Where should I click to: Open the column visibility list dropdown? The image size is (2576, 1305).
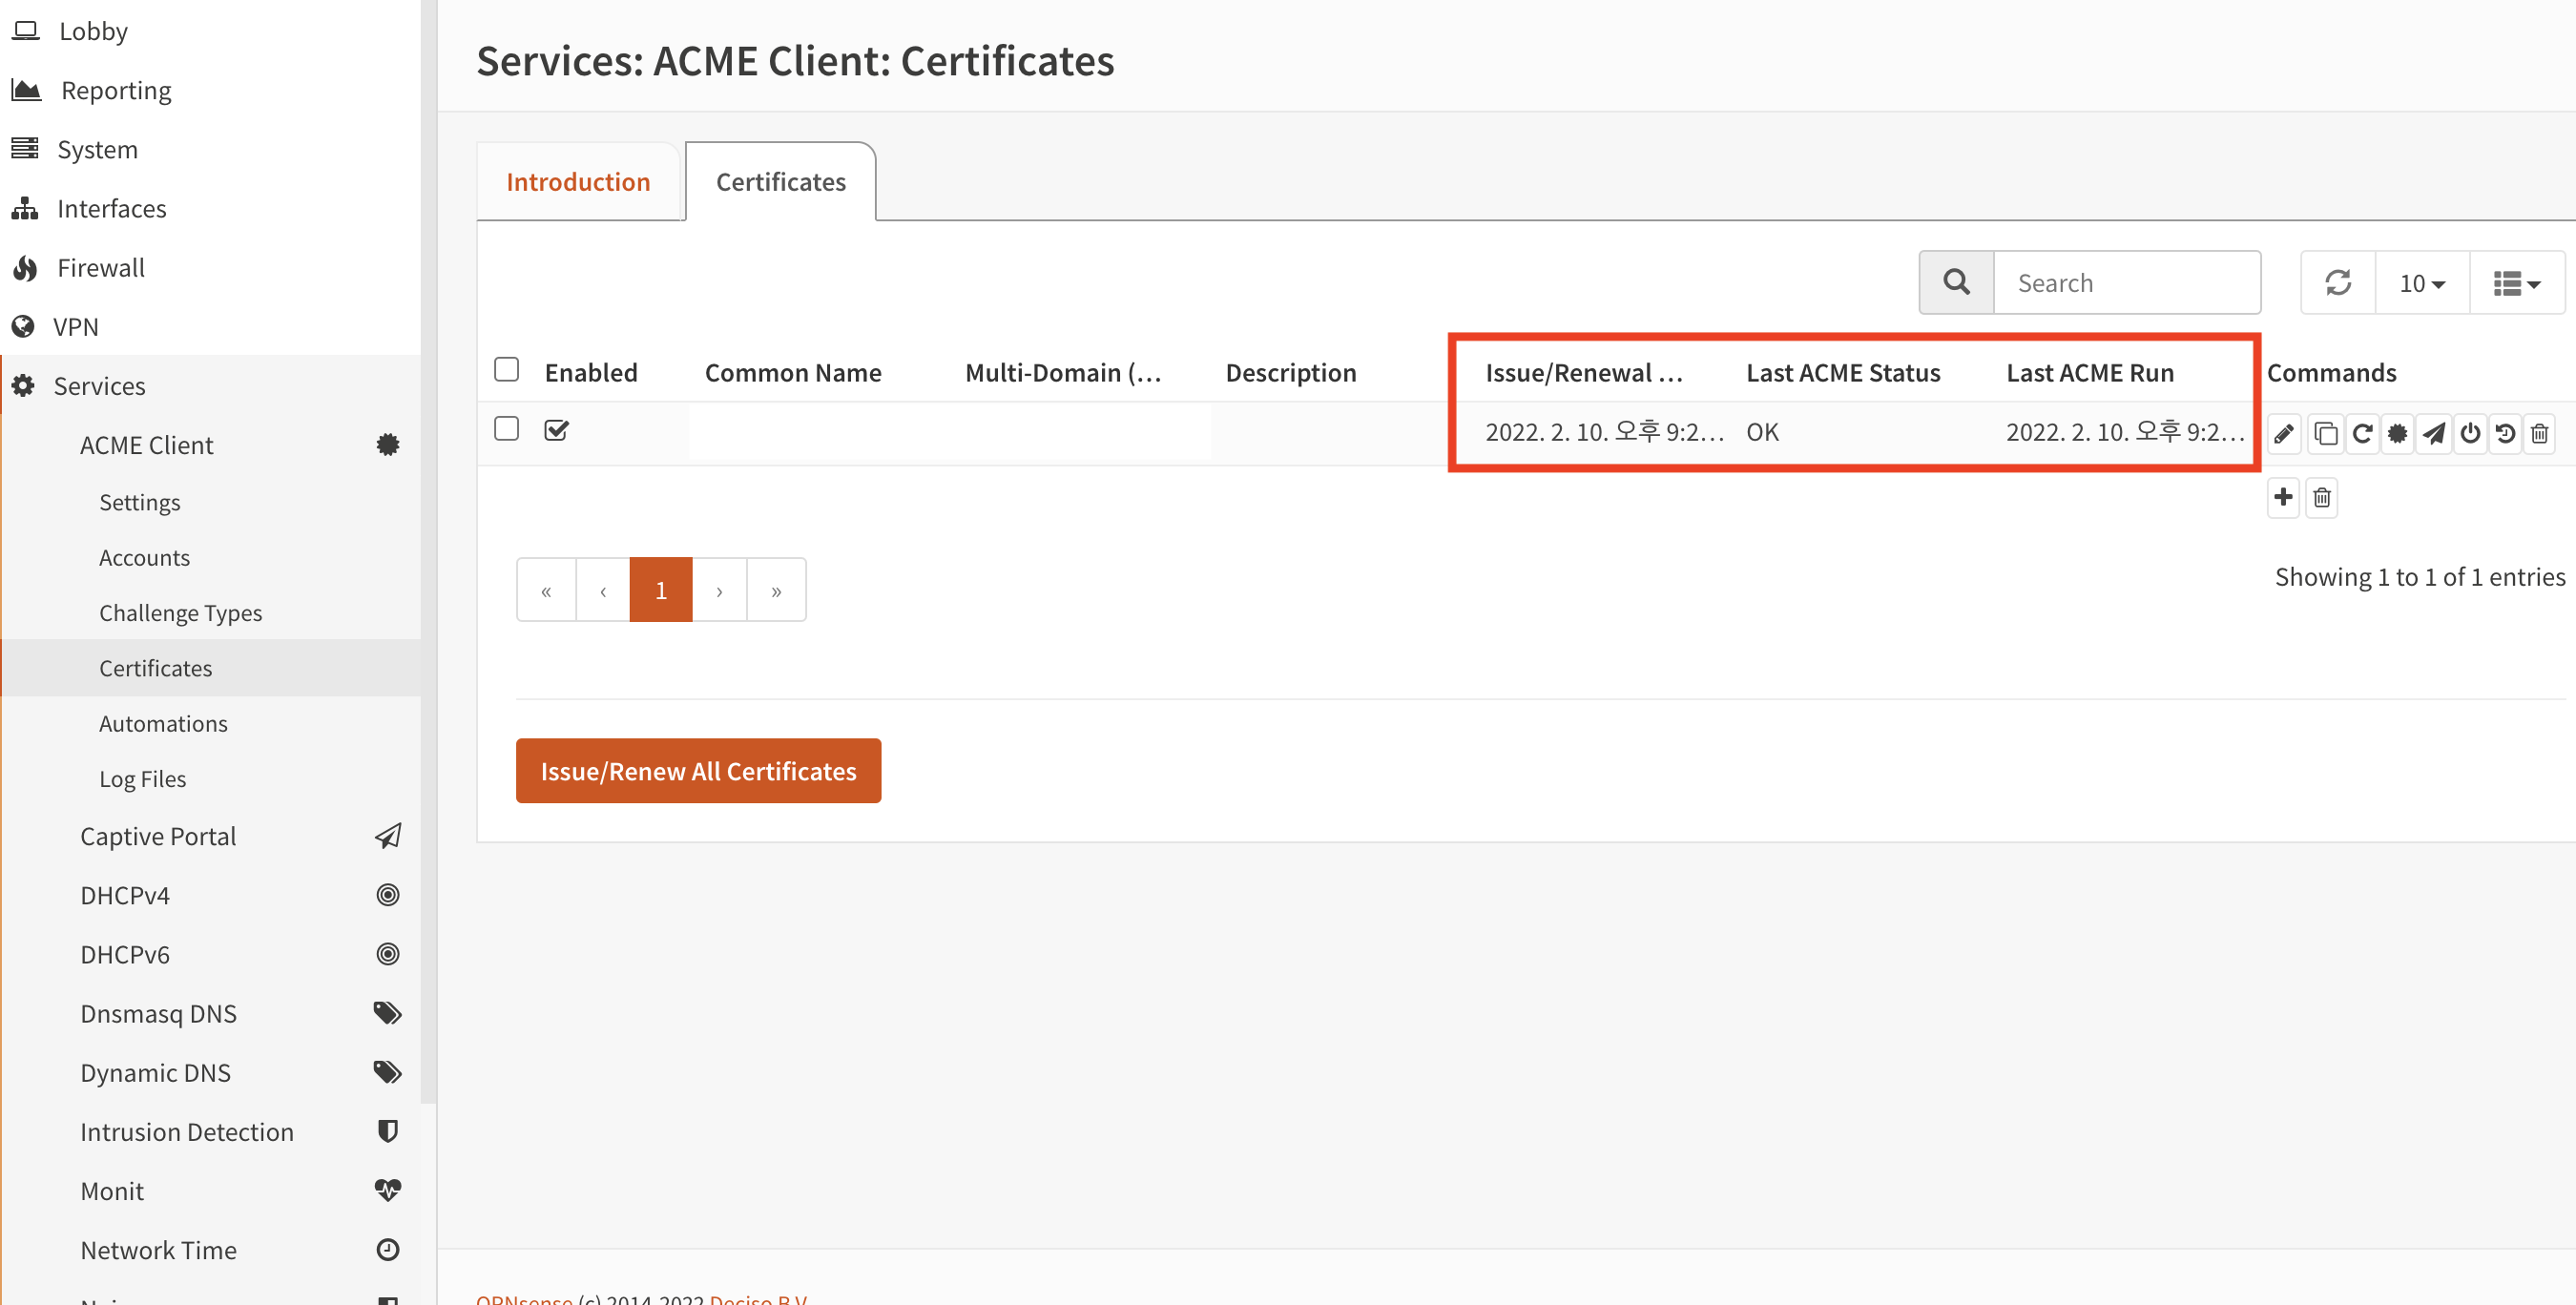(x=2516, y=283)
